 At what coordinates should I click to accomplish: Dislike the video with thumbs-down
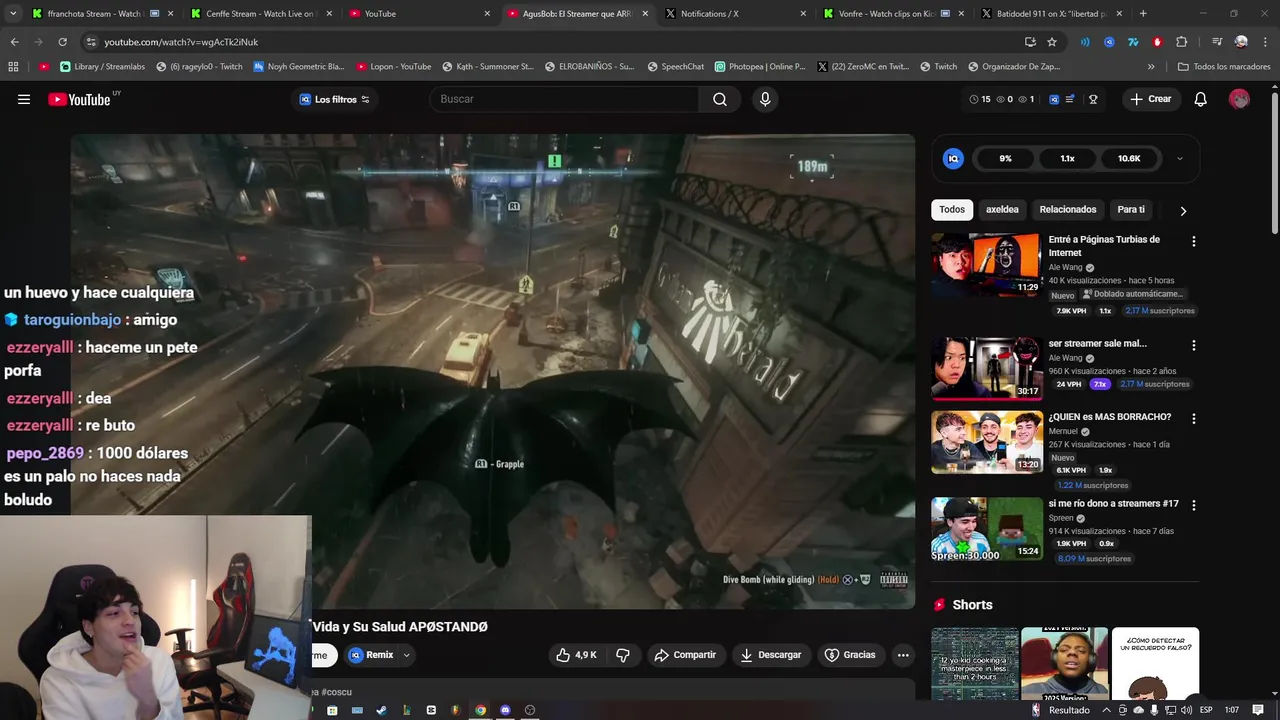pyautogui.click(x=622, y=655)
